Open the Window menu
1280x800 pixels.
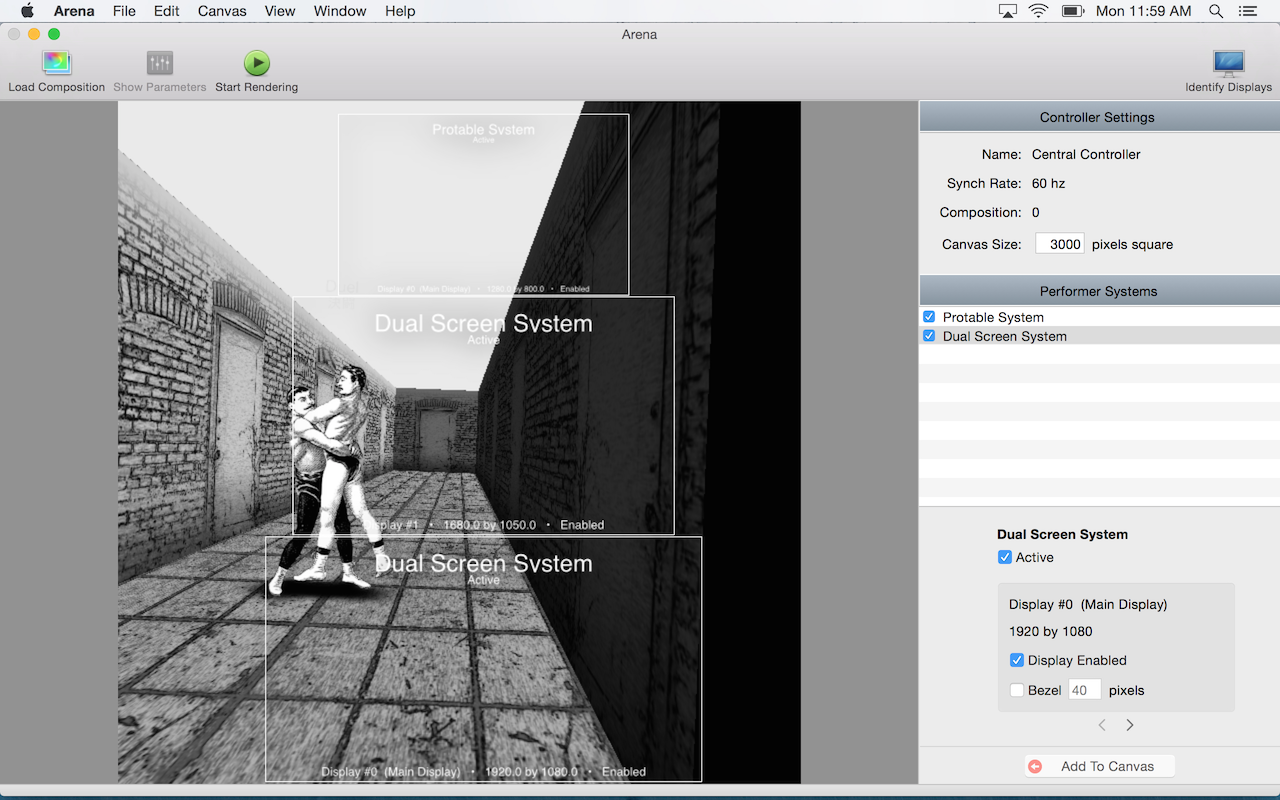tap(338, 11)
